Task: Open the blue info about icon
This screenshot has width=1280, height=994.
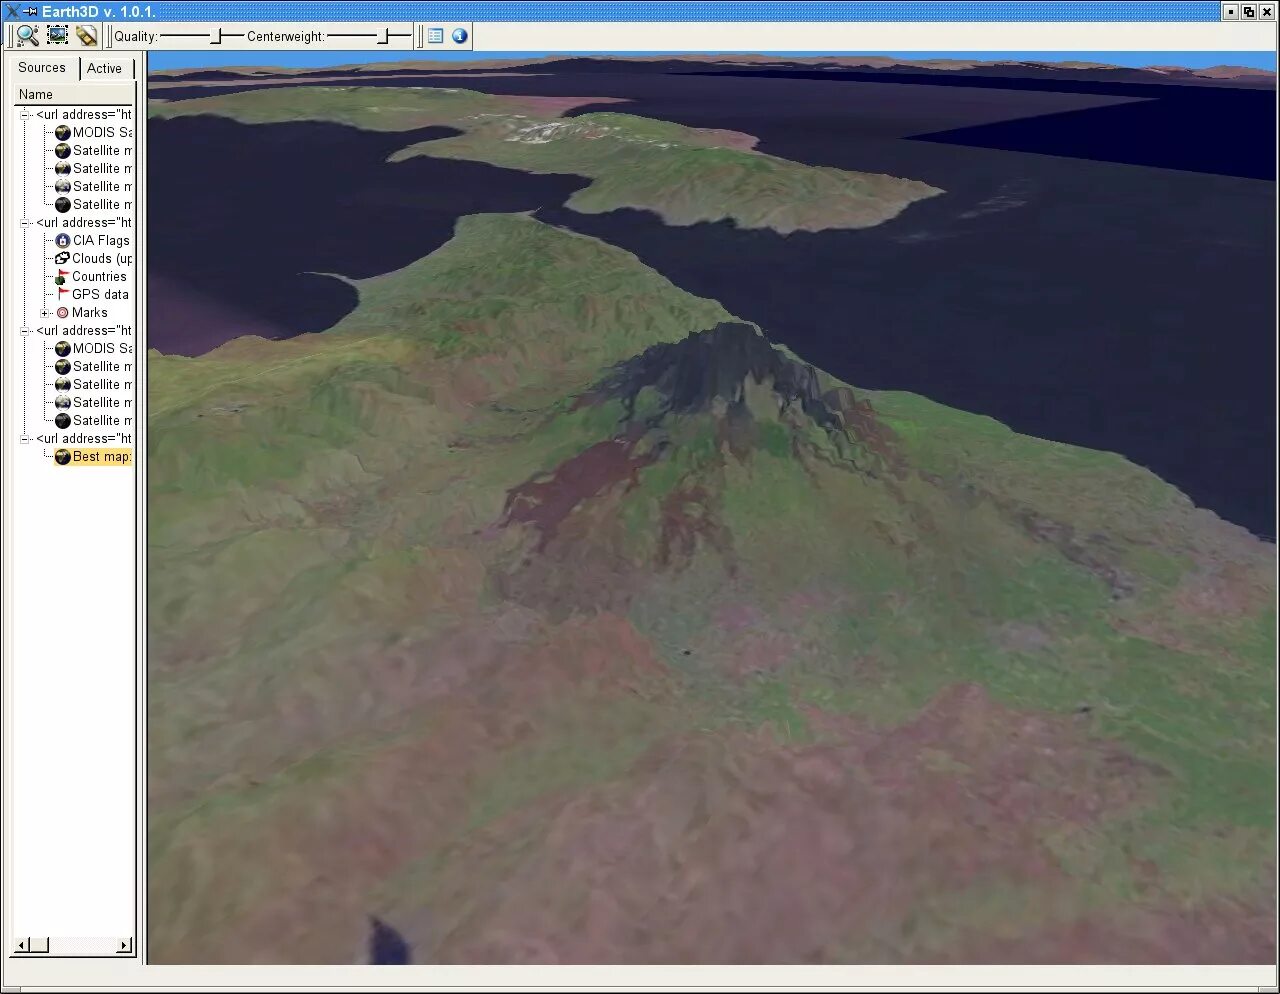Action: coord(460,36)
